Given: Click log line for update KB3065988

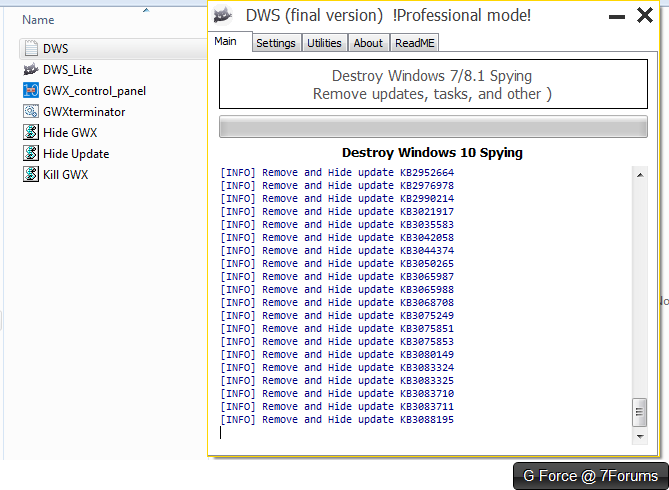Looking at the screenshot, I should pyautogui.click(x=337, y=289).
